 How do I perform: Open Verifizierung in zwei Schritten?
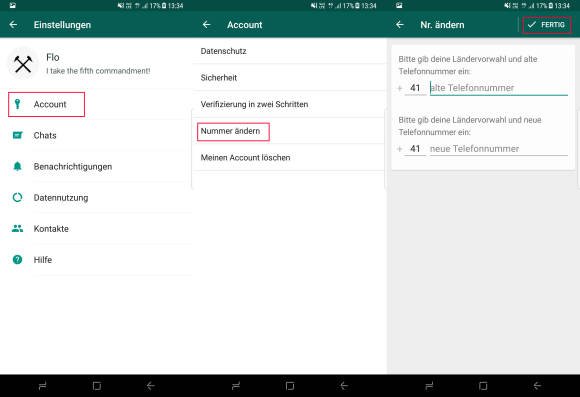(290, 104)
